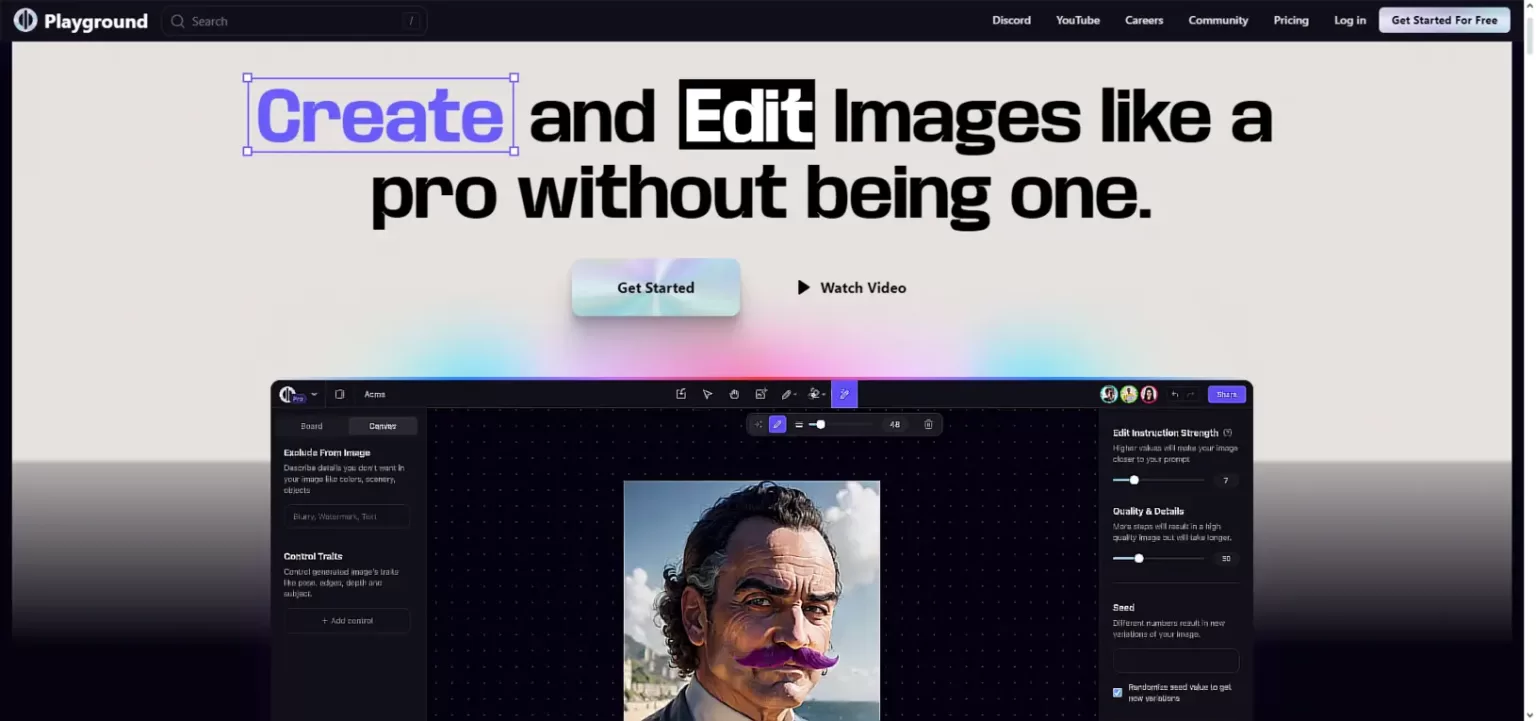Open the Discord link
Viewport: 1536px width, 721px height.
click(1011, 20)
